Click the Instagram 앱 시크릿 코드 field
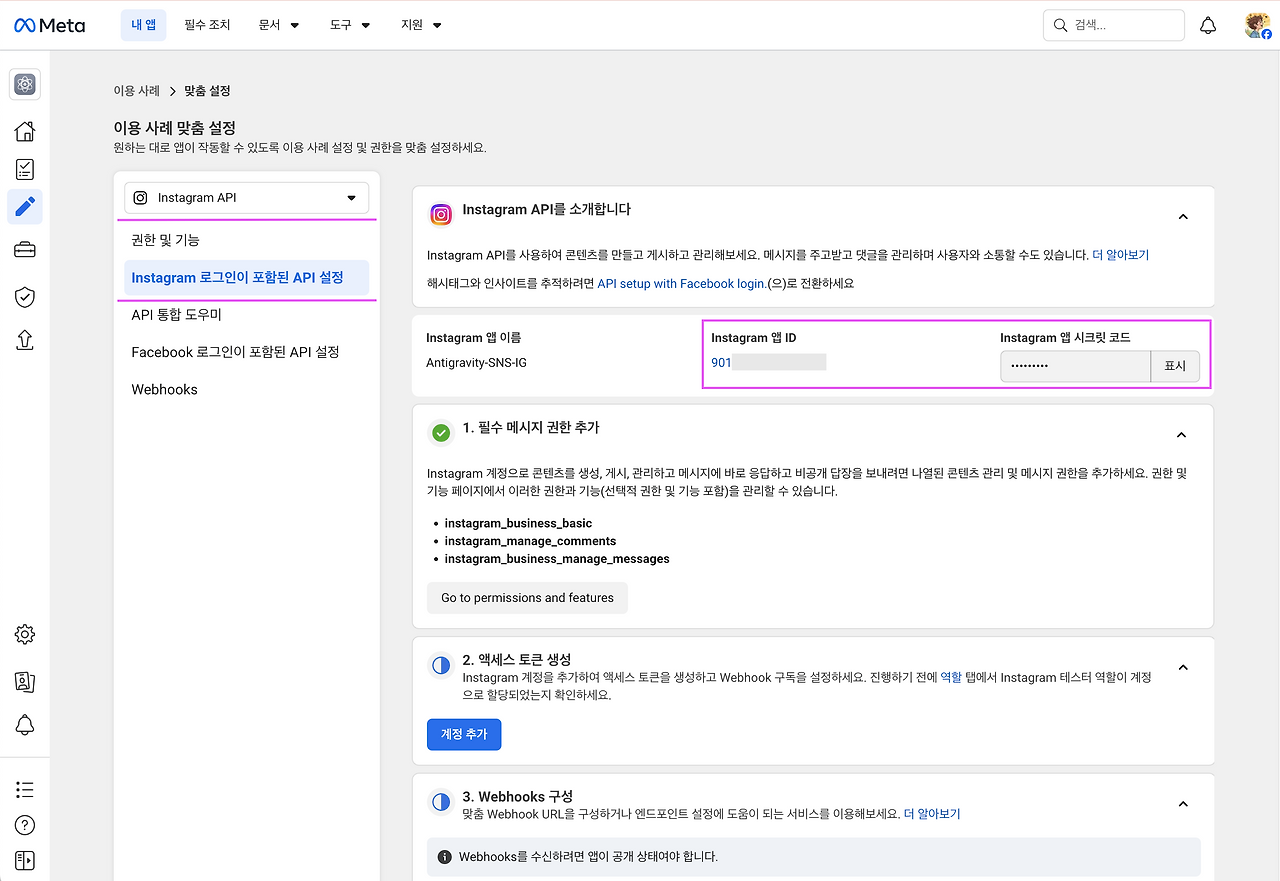This screenshot has height=881, width=1280. pyautogui.click(x=1075, y=366)
